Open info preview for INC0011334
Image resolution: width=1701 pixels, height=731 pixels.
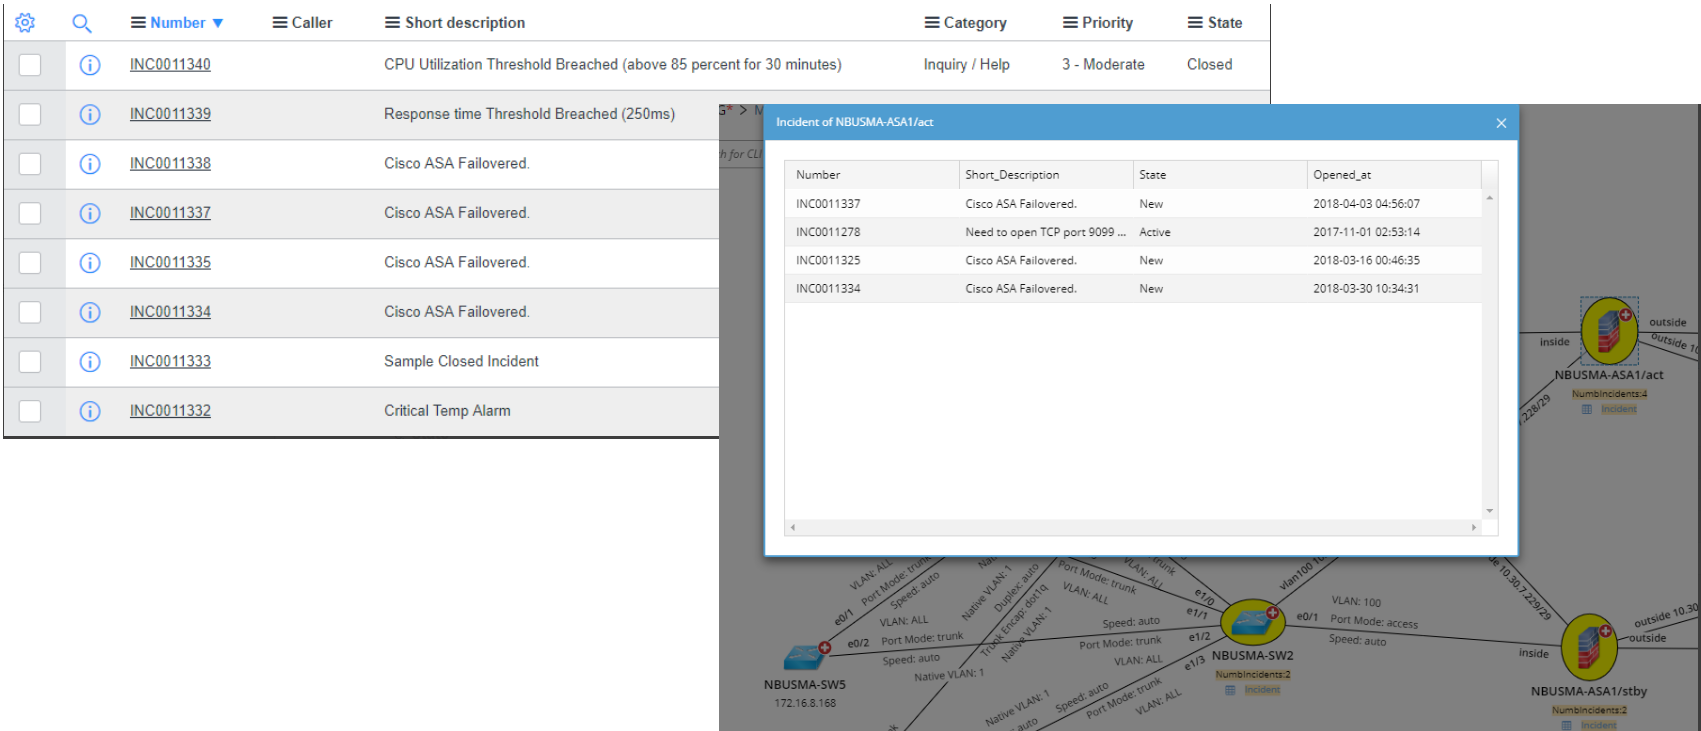click(x=90, y=312)
